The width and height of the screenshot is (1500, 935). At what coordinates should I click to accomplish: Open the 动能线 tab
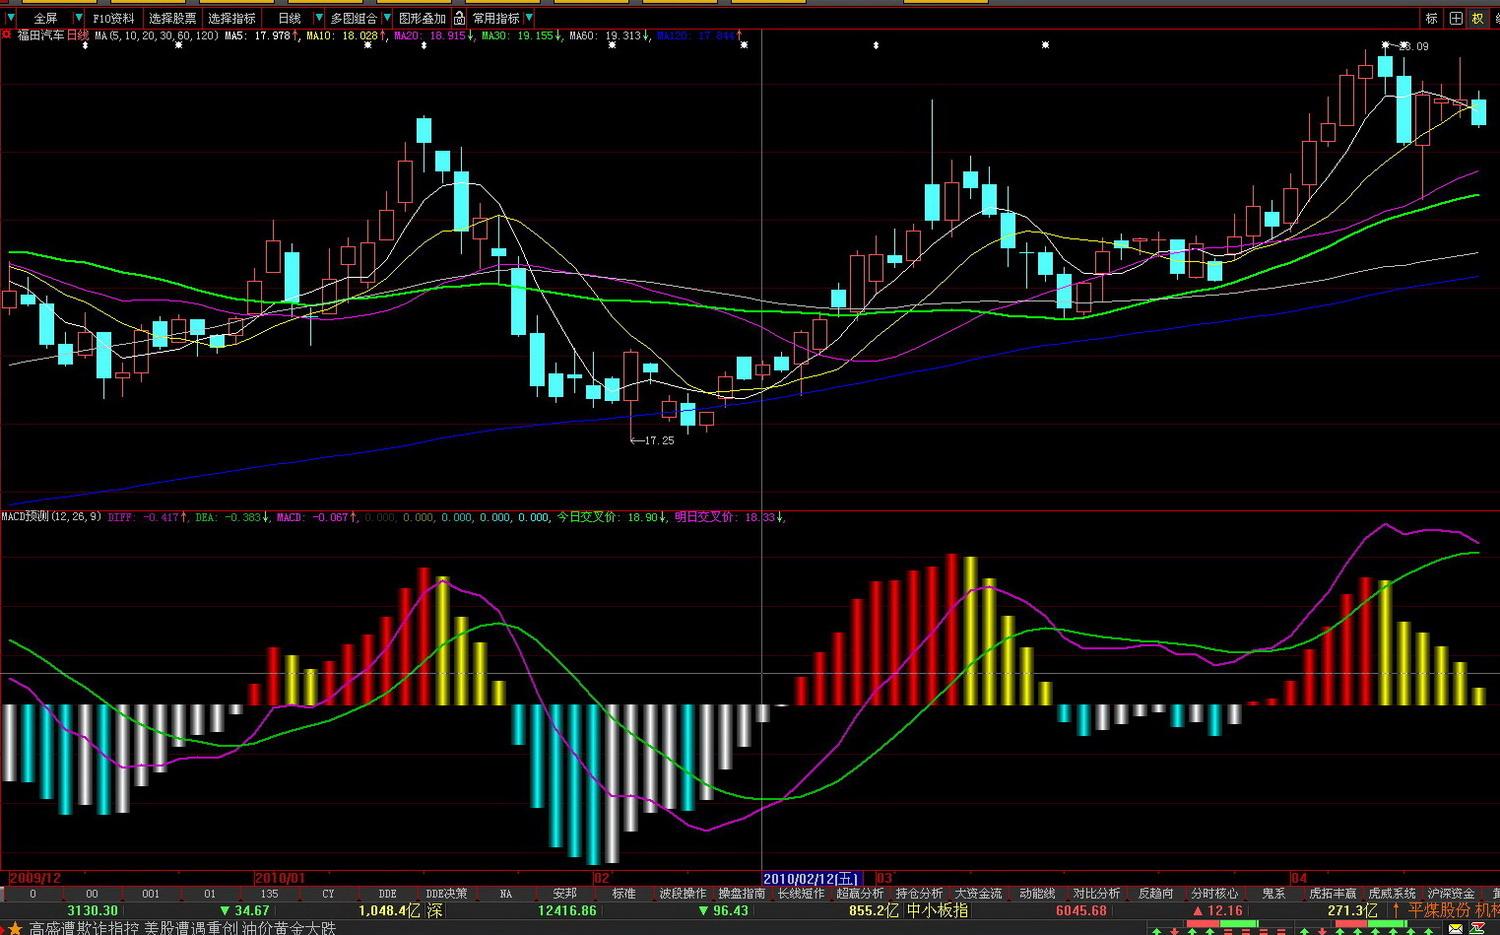[1037, 894]
